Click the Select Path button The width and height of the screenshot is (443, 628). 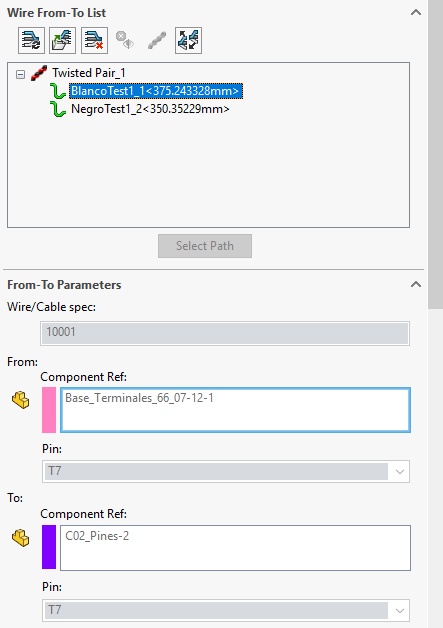205,246
